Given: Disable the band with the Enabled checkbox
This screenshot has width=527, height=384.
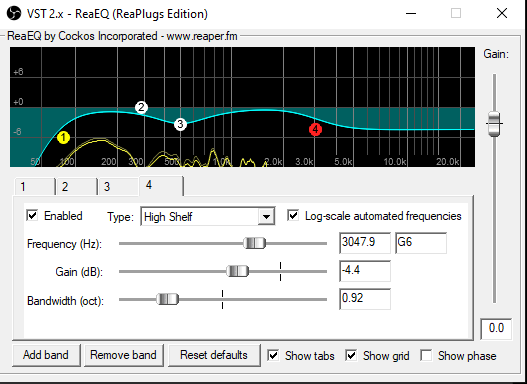Looking at the screenshot, I should [32, 216].
